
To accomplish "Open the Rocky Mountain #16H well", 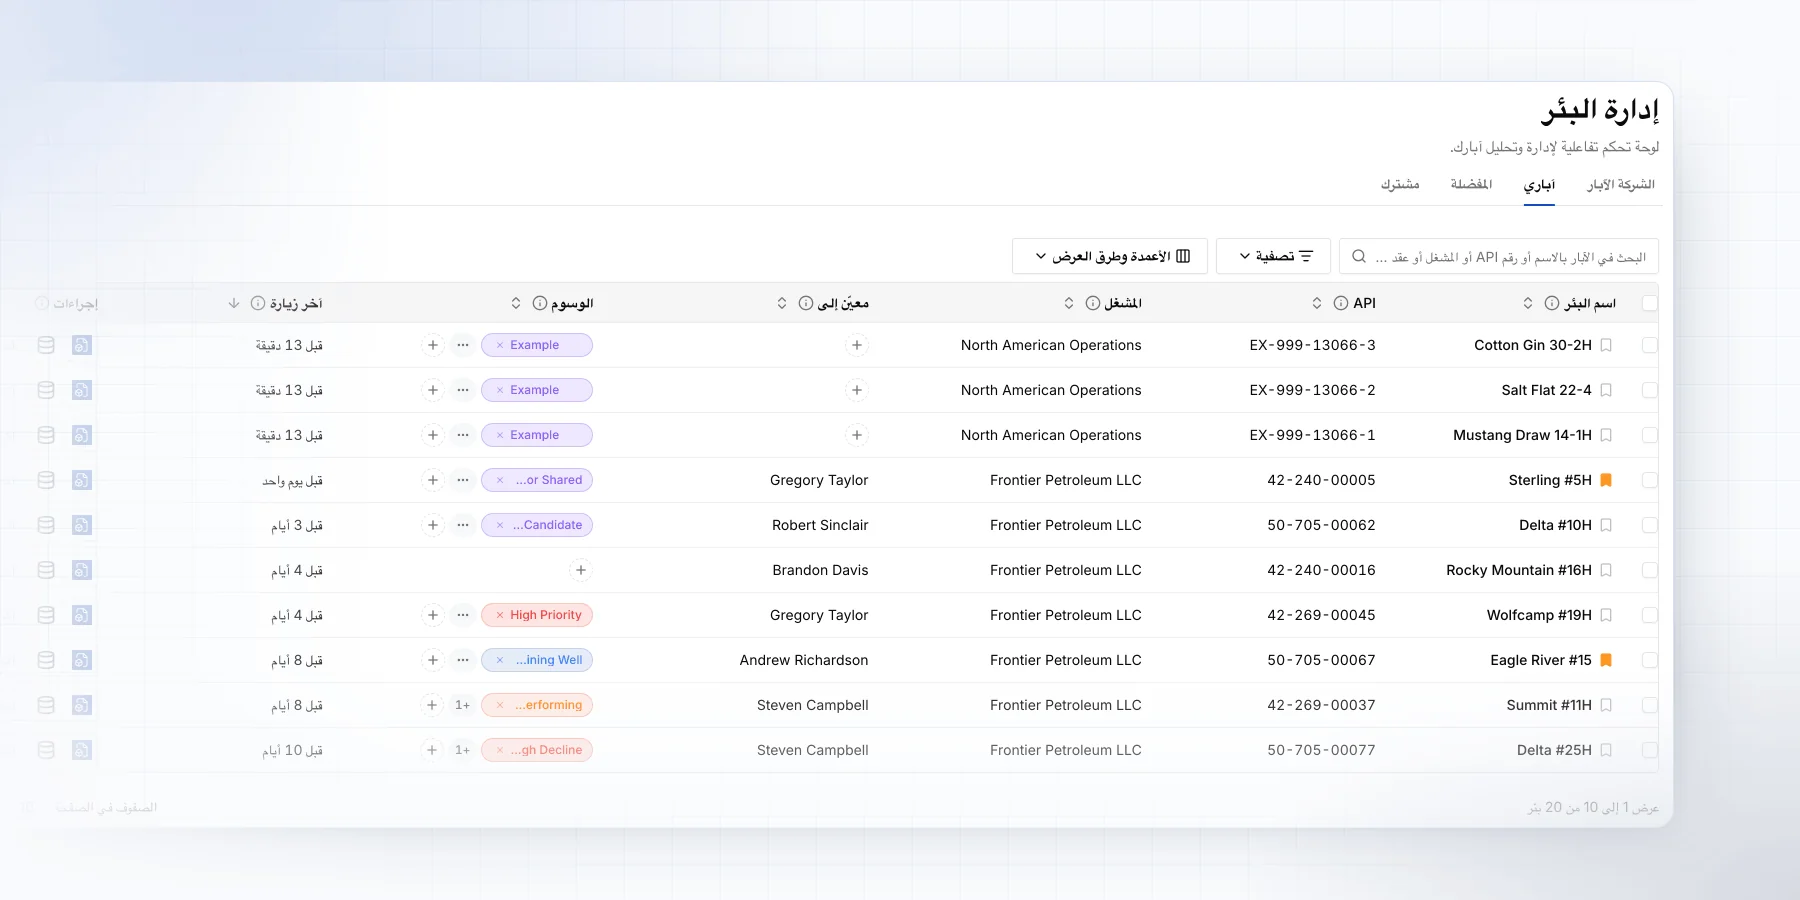I will tap(1519, 570).
